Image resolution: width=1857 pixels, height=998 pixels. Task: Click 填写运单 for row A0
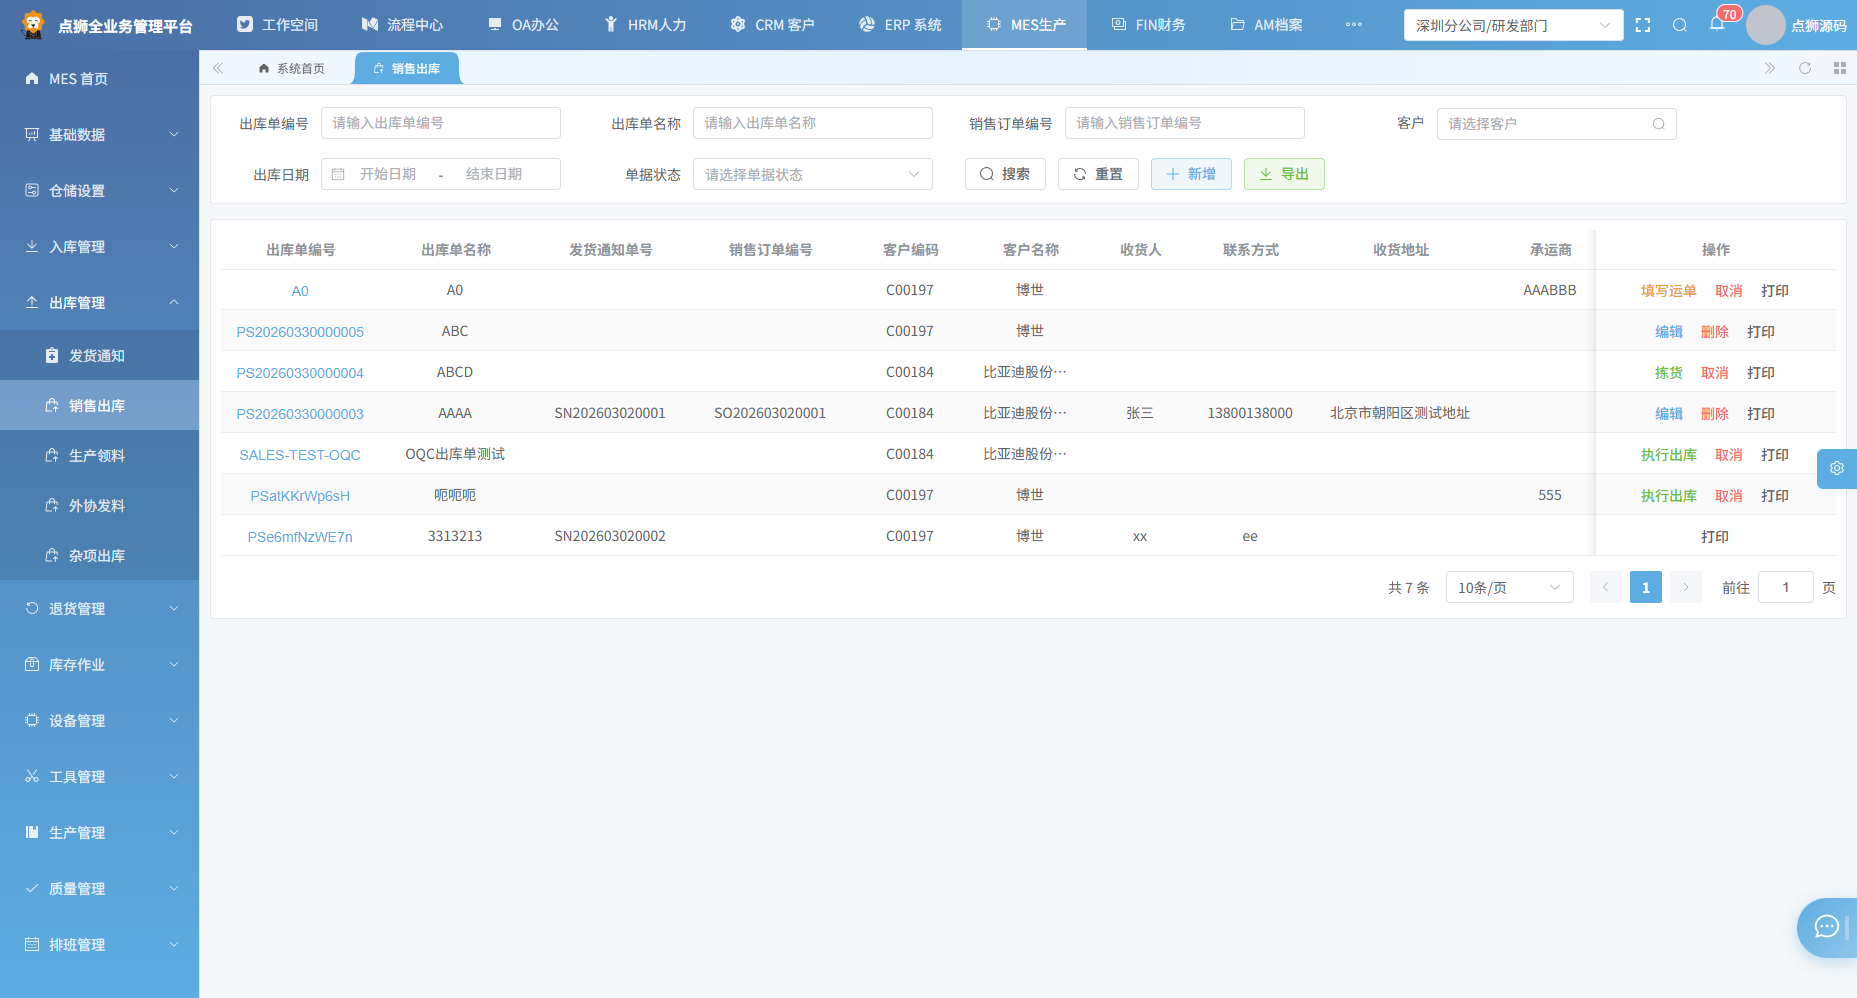coord(1668,291)
